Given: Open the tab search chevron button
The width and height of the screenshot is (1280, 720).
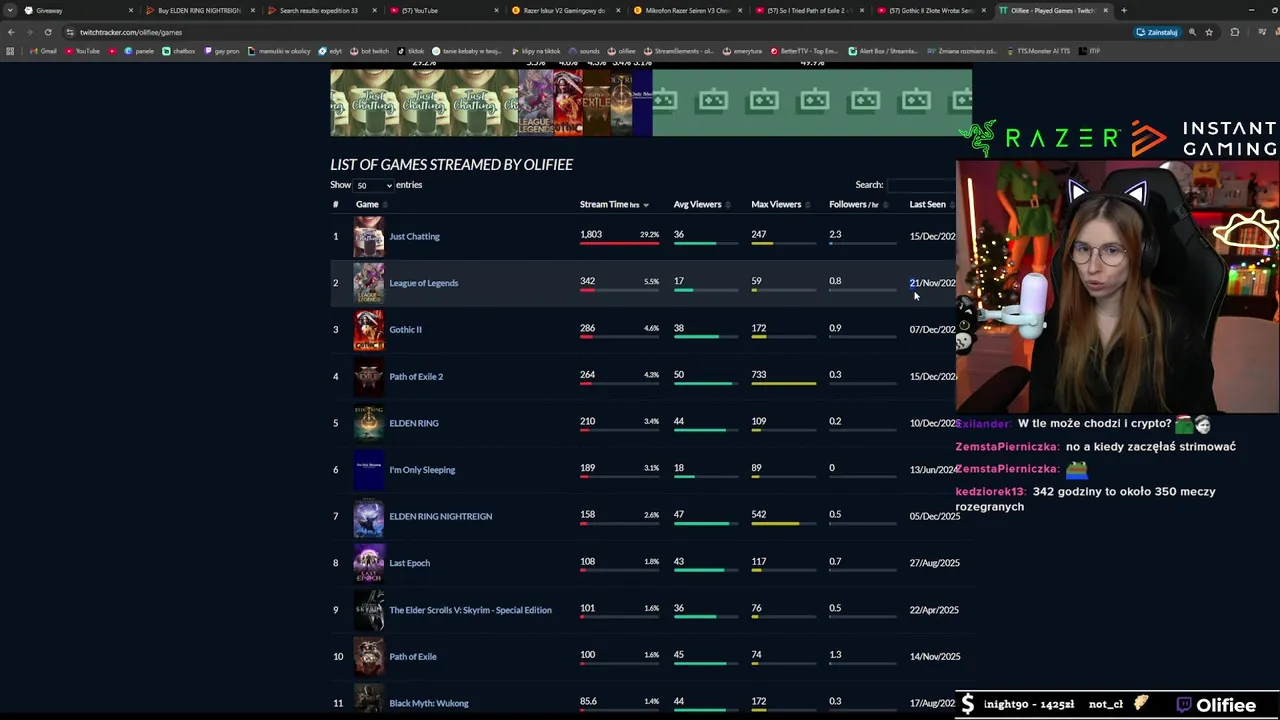Looking at the screenshot, I should pos(11,10).
